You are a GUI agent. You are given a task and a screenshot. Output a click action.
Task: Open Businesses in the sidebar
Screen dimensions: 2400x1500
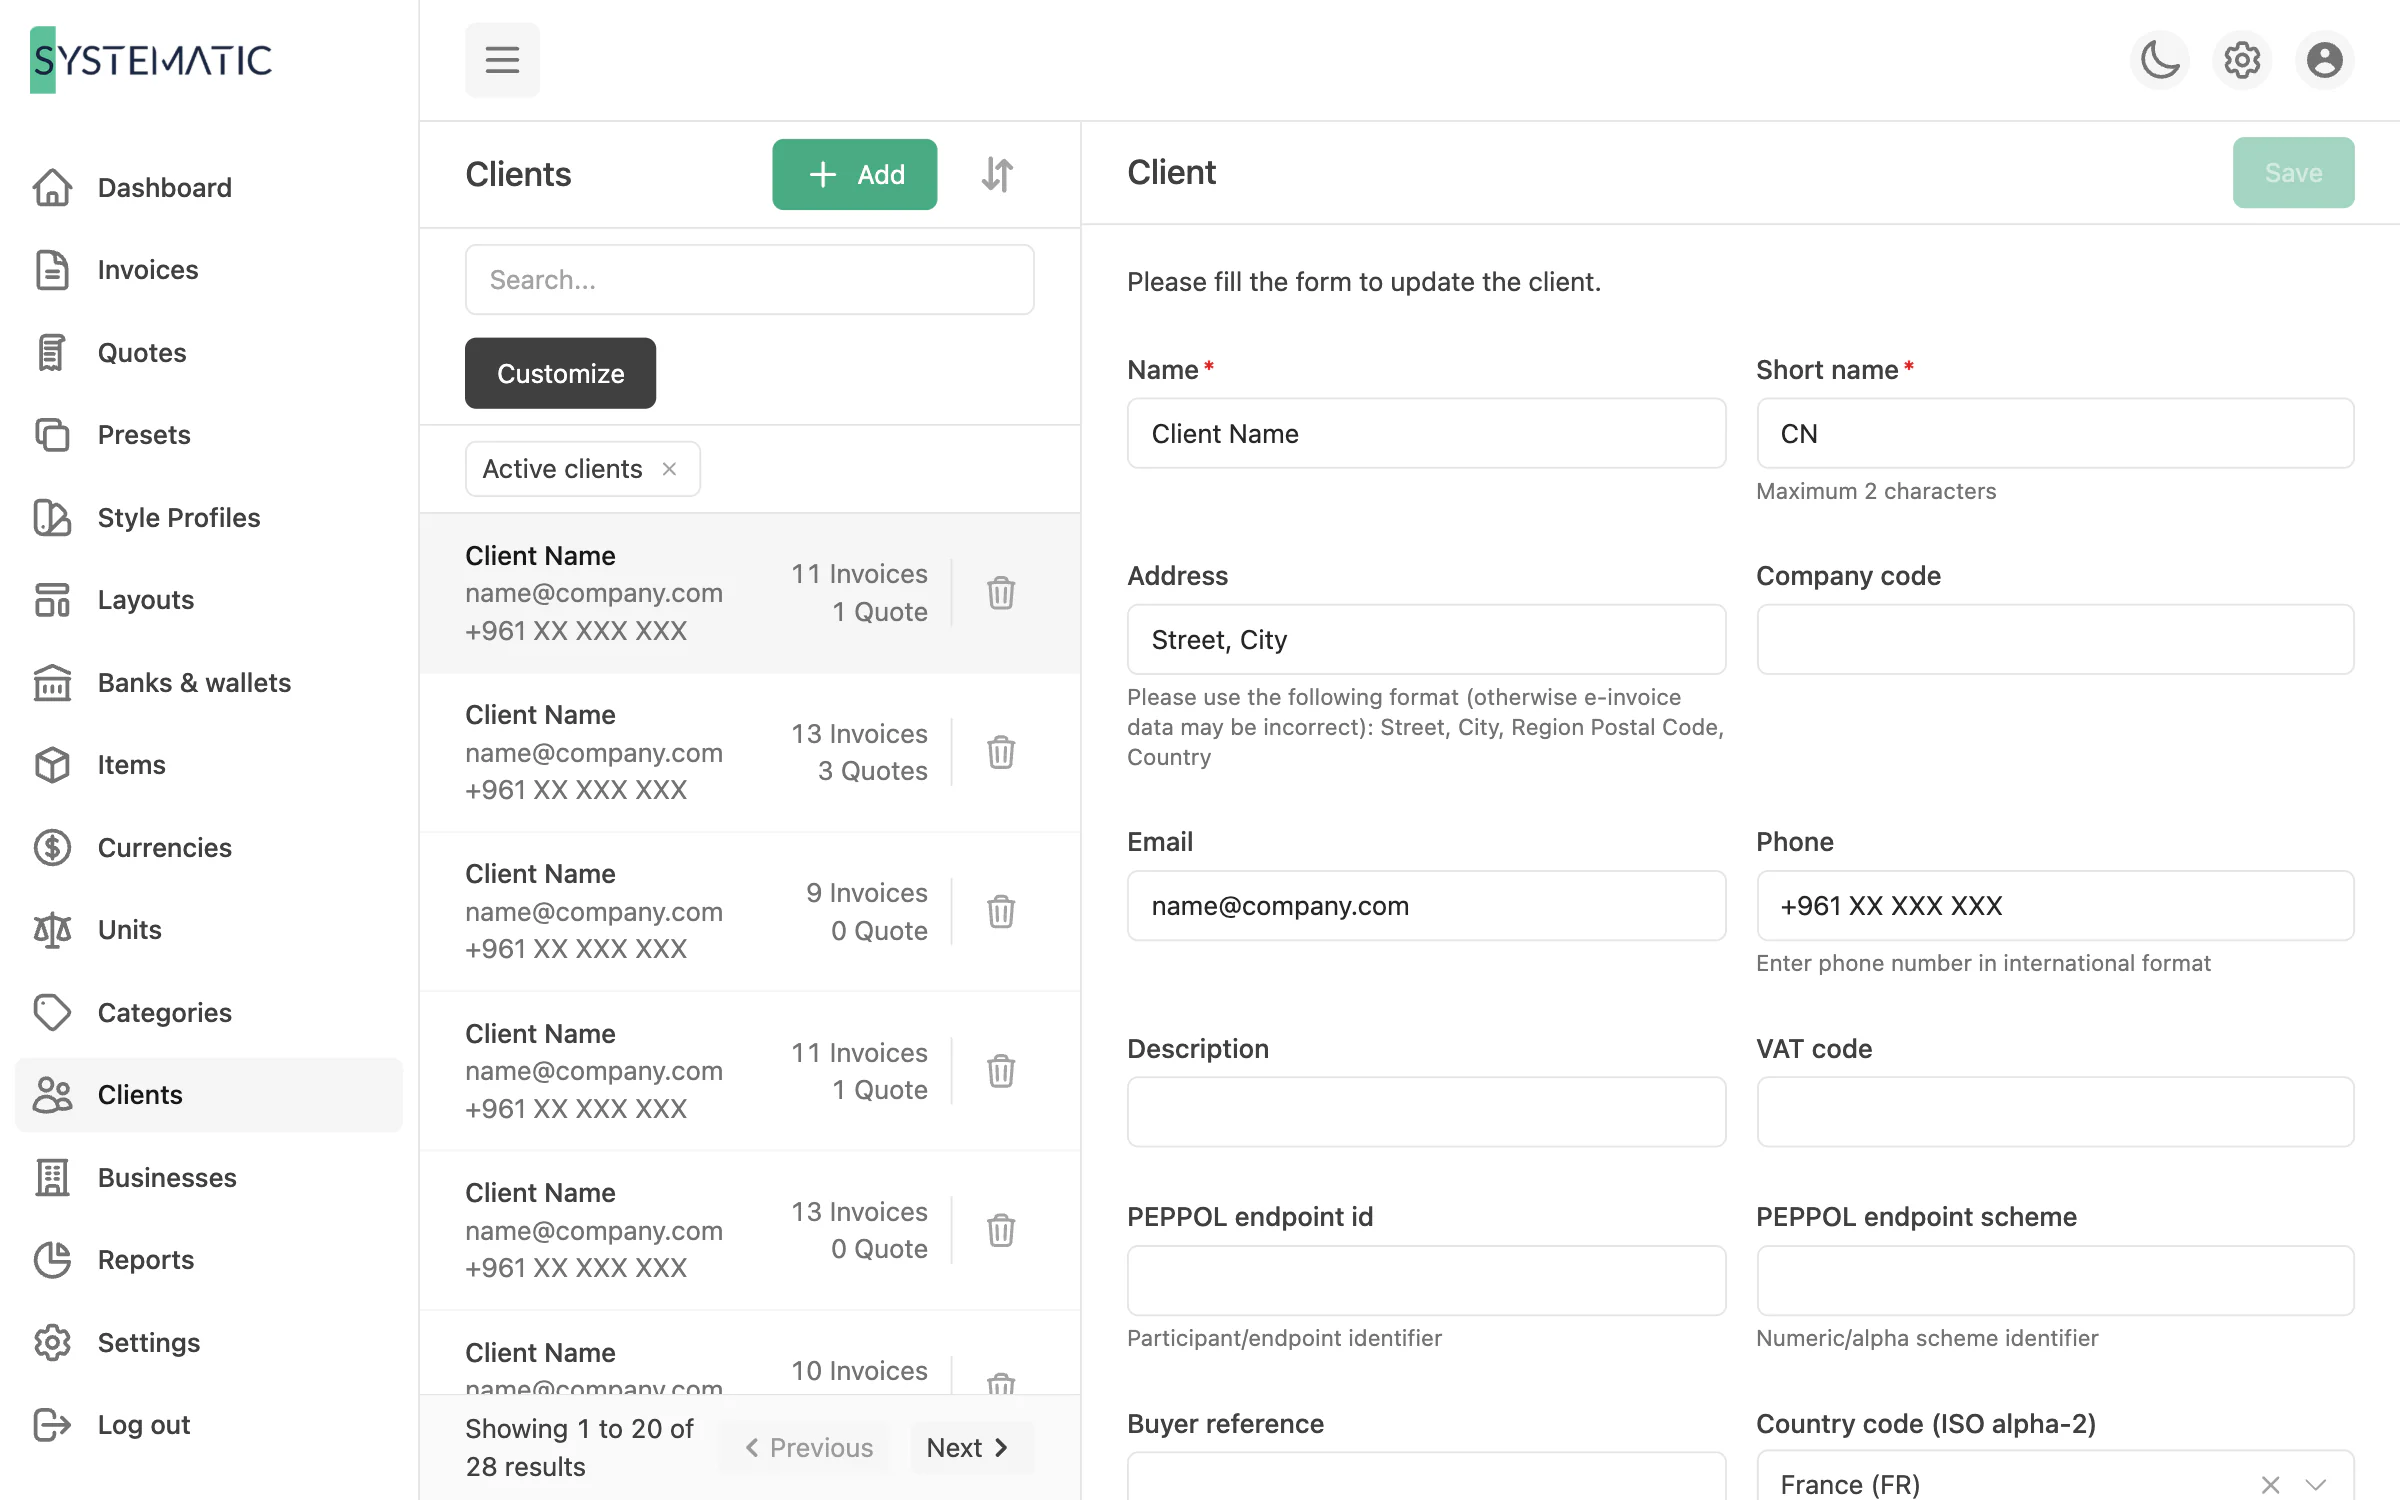click(x=208, y=1177)
